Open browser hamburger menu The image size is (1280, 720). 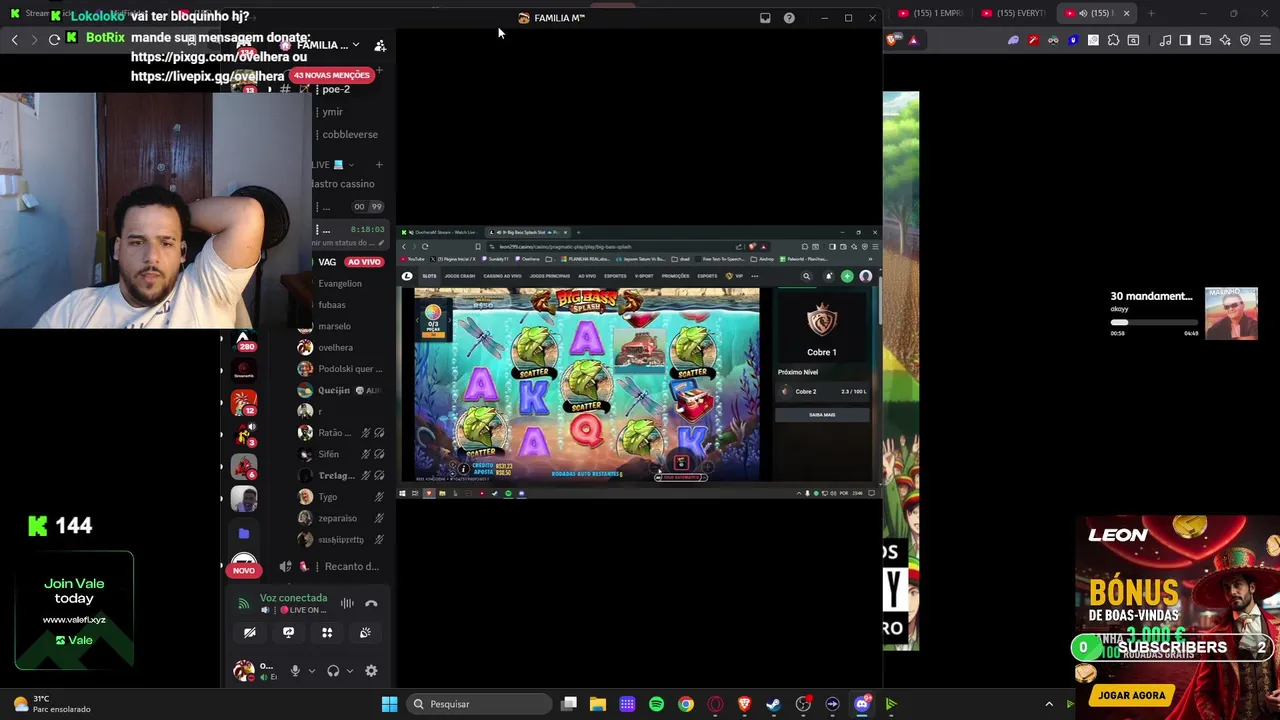point(1265,40)
